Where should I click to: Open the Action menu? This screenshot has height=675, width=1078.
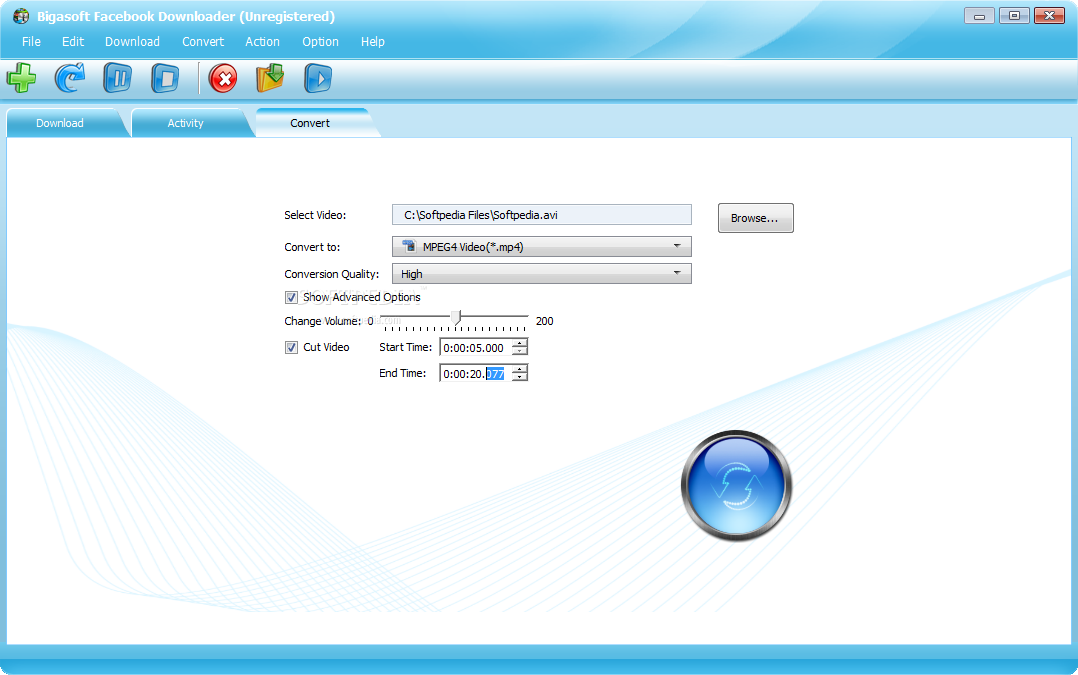[x=263, y=42]
